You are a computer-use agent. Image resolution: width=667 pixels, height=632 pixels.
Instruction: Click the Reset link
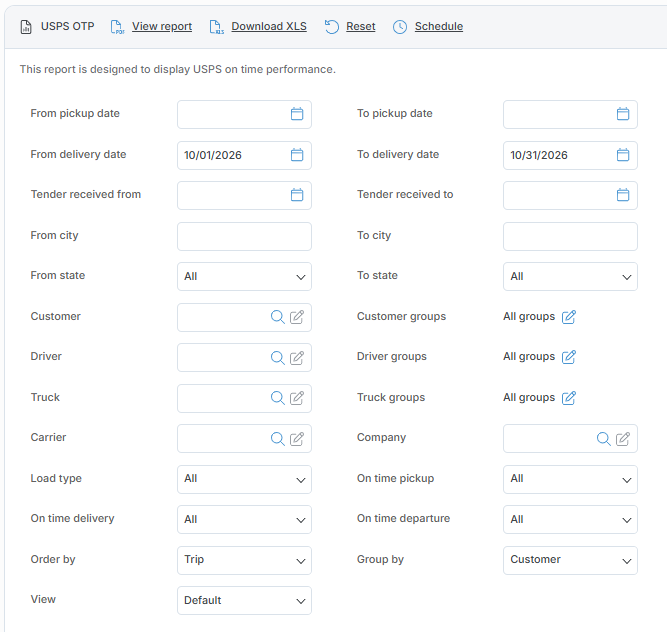pyautogui.click(x=361, y=26)
